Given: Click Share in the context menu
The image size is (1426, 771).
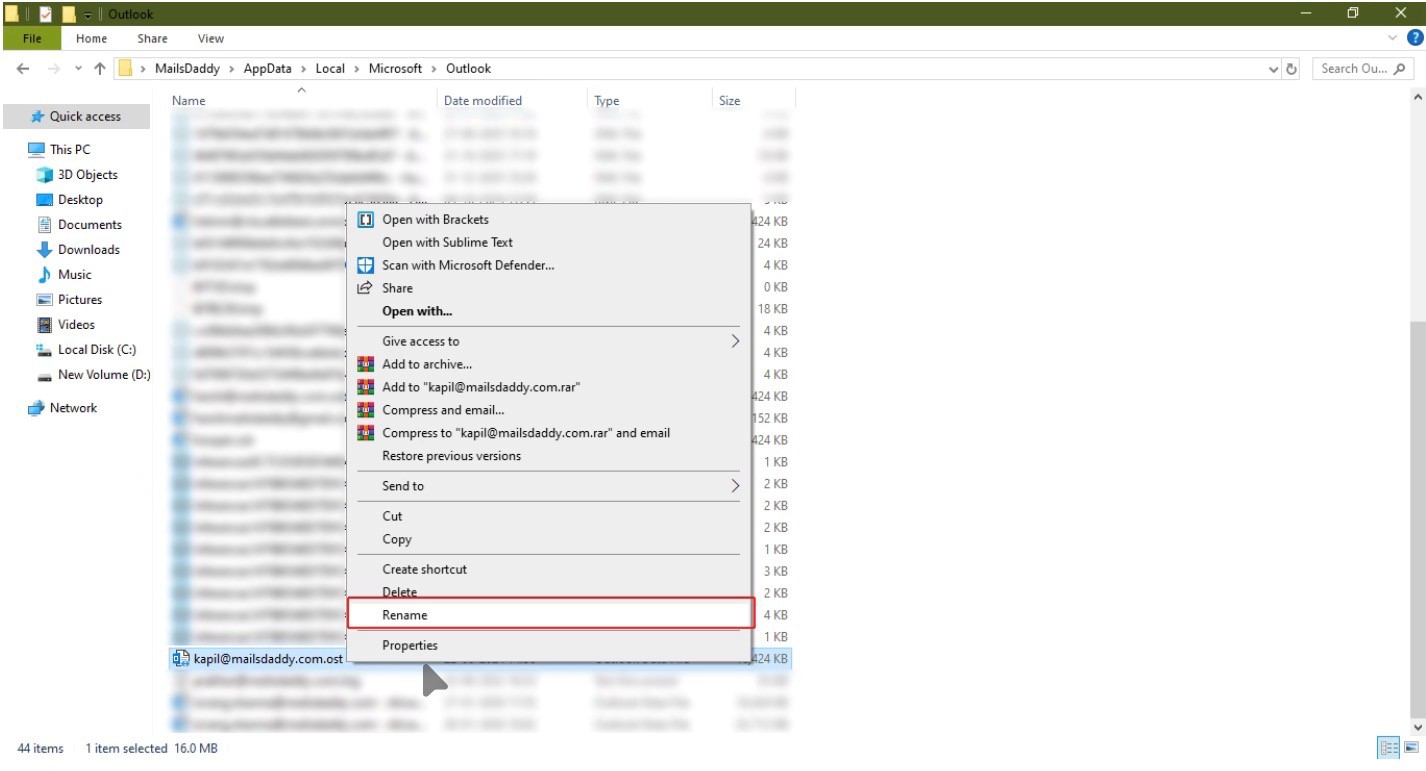Looking at the screenshot, I should point(548,288).
